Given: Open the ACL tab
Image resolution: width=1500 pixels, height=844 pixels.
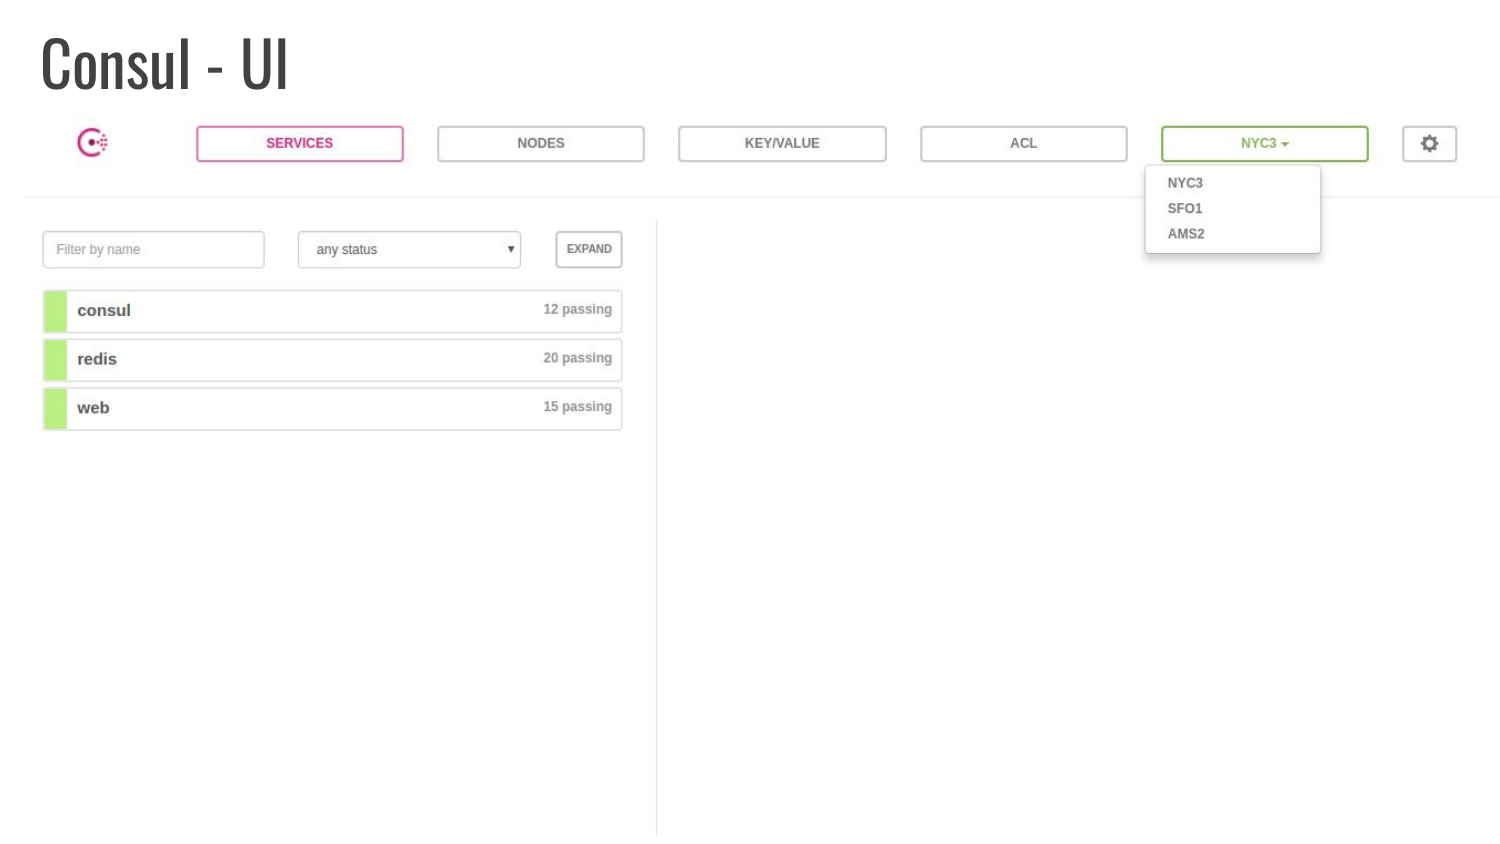Looking at the screenshot, I should [1024, 143].
